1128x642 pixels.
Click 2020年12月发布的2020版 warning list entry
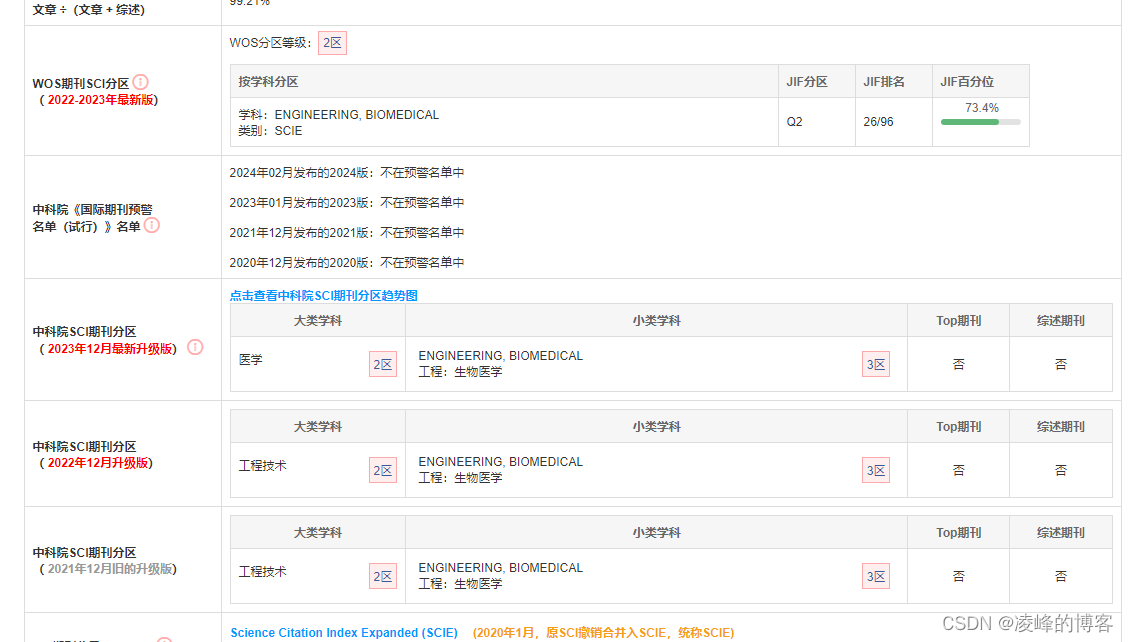(x=347, y=263)
